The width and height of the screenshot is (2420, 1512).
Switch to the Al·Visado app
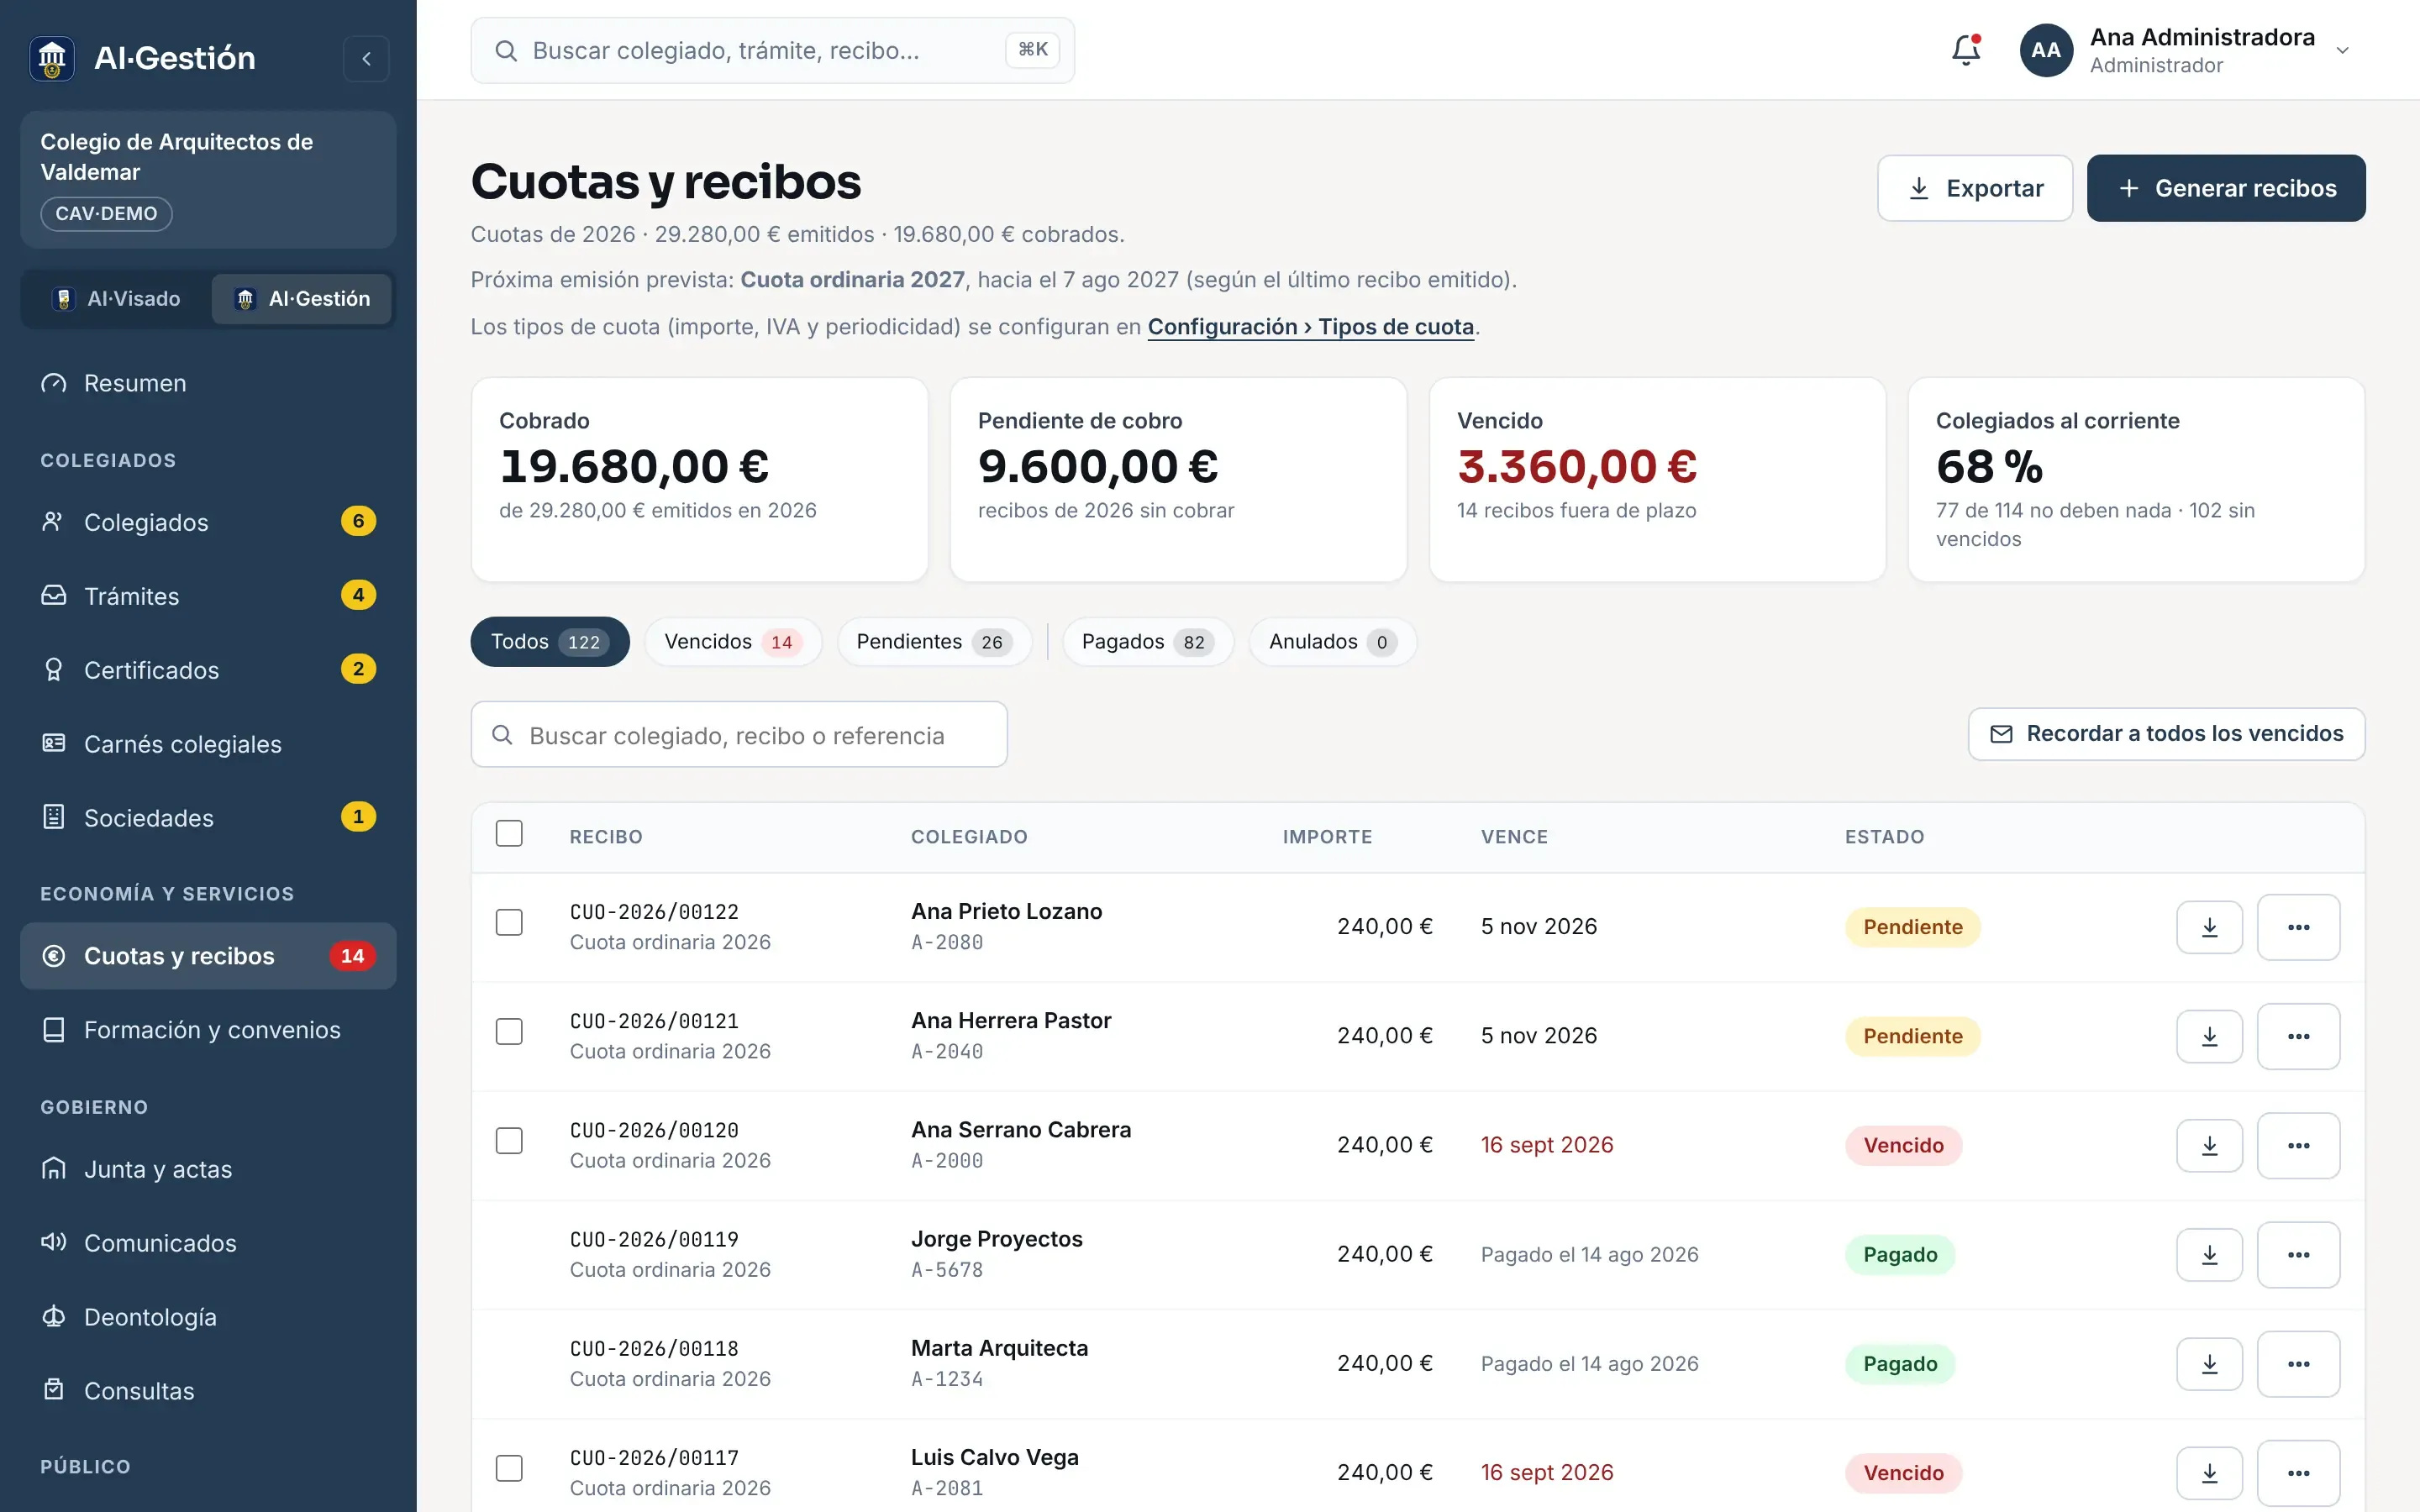pos(117,299)
